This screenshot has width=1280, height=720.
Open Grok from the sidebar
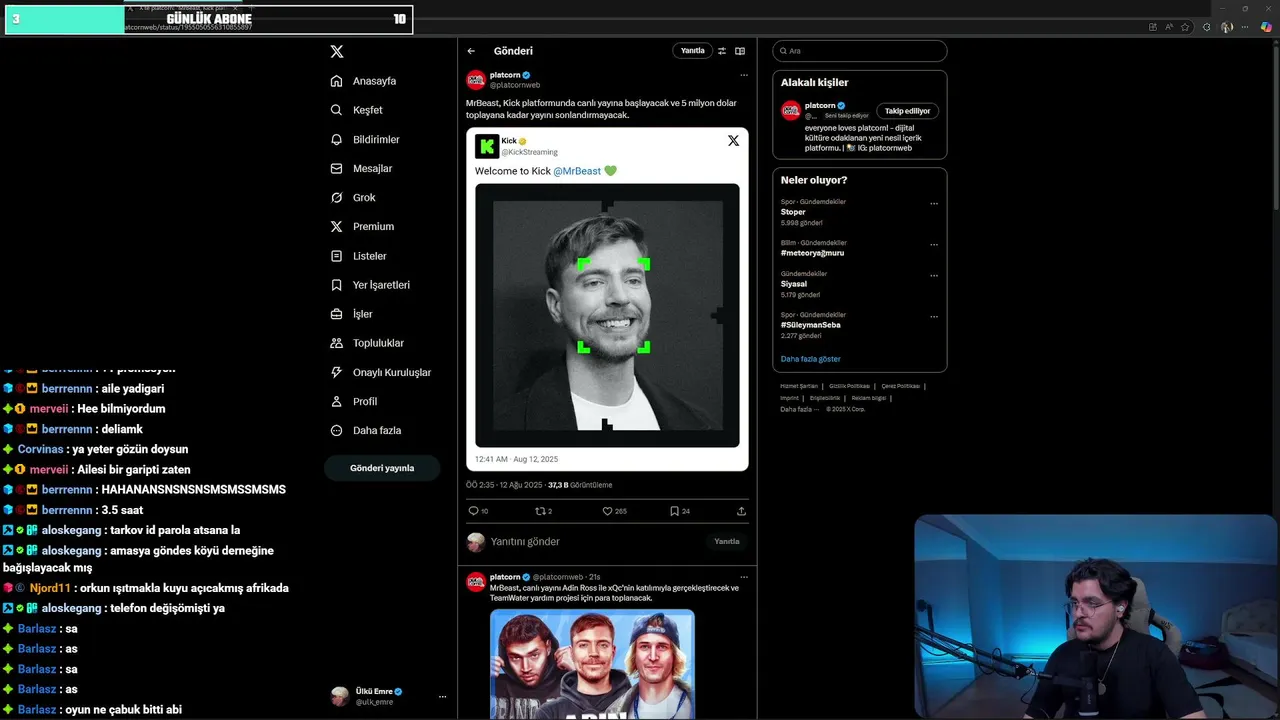(353, 197)
